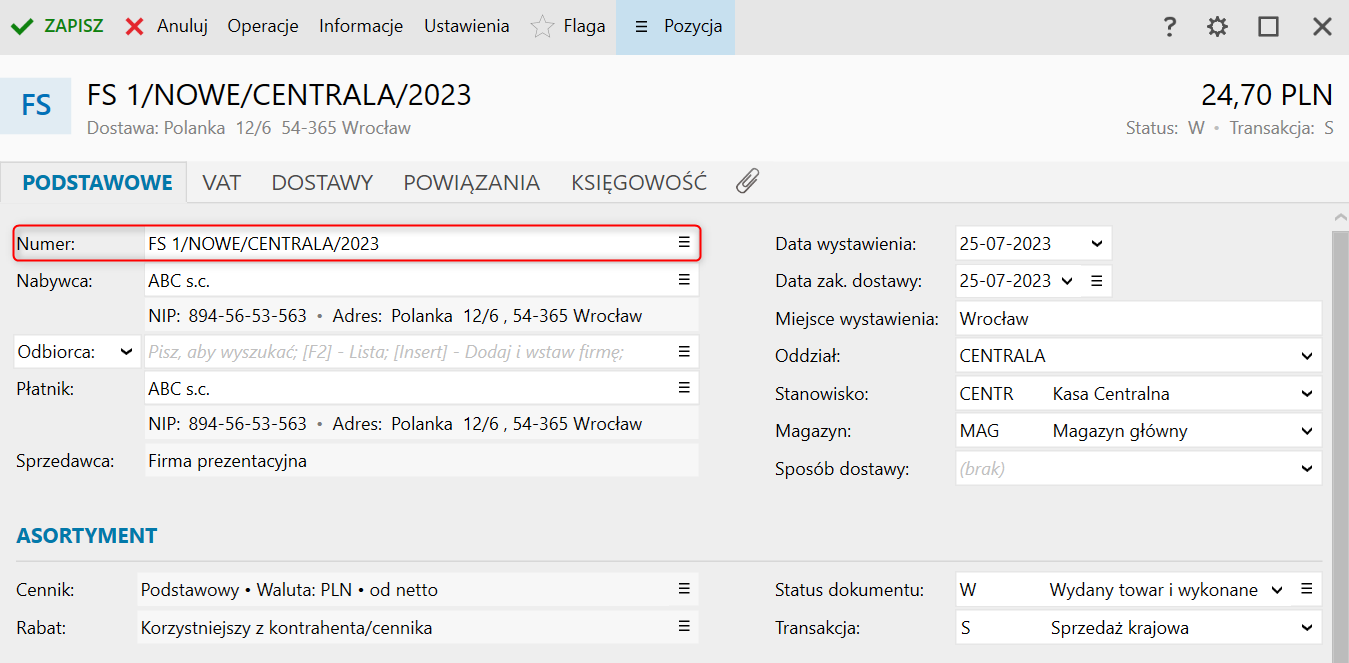
Task: Expand the Data wystawienia date dropdown
Action: [x=1096, y=243]
